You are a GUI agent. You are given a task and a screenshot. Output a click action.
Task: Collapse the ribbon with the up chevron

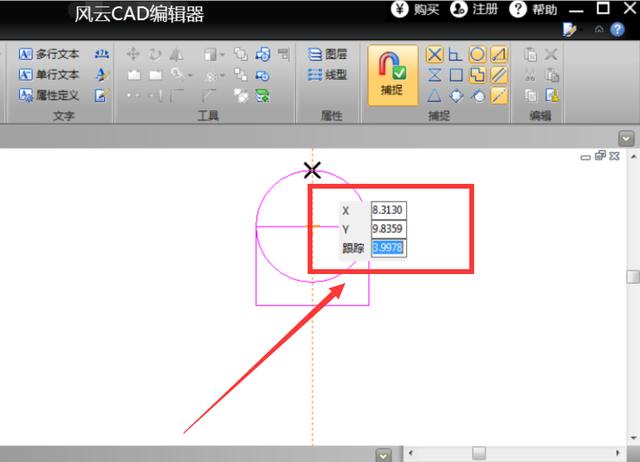(x=598, y=30)
